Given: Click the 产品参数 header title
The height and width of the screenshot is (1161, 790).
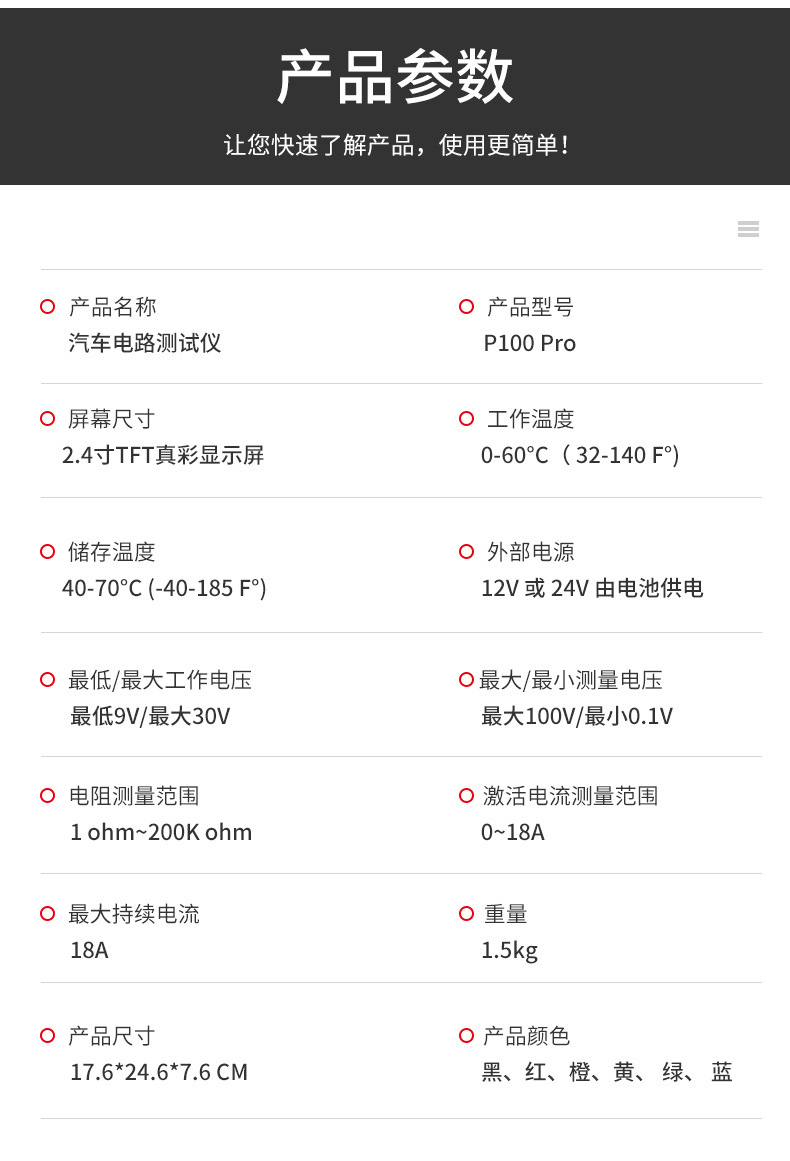Looking at the screenshot, I should (x=395, y=77).
